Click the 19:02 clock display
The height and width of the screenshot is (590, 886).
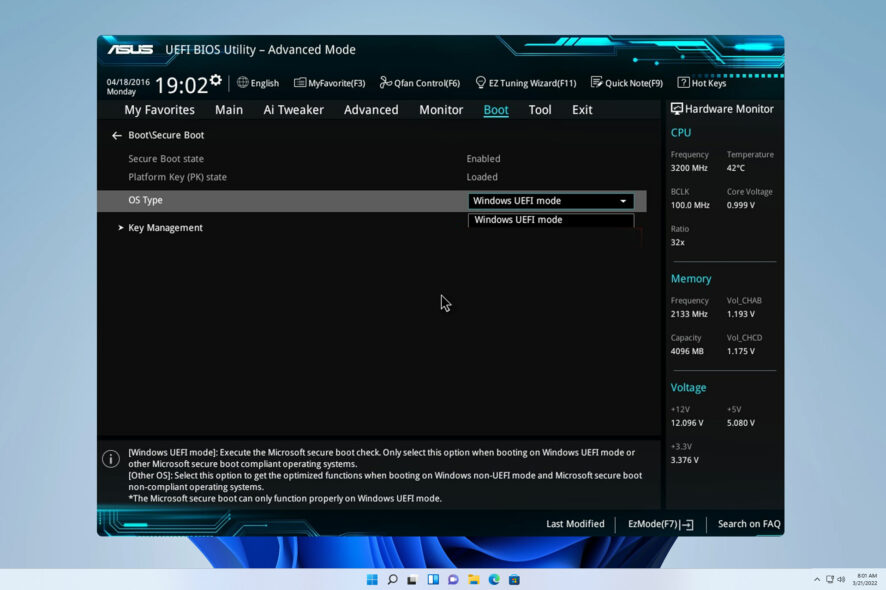pyautogui.click(x=181, y=85)
